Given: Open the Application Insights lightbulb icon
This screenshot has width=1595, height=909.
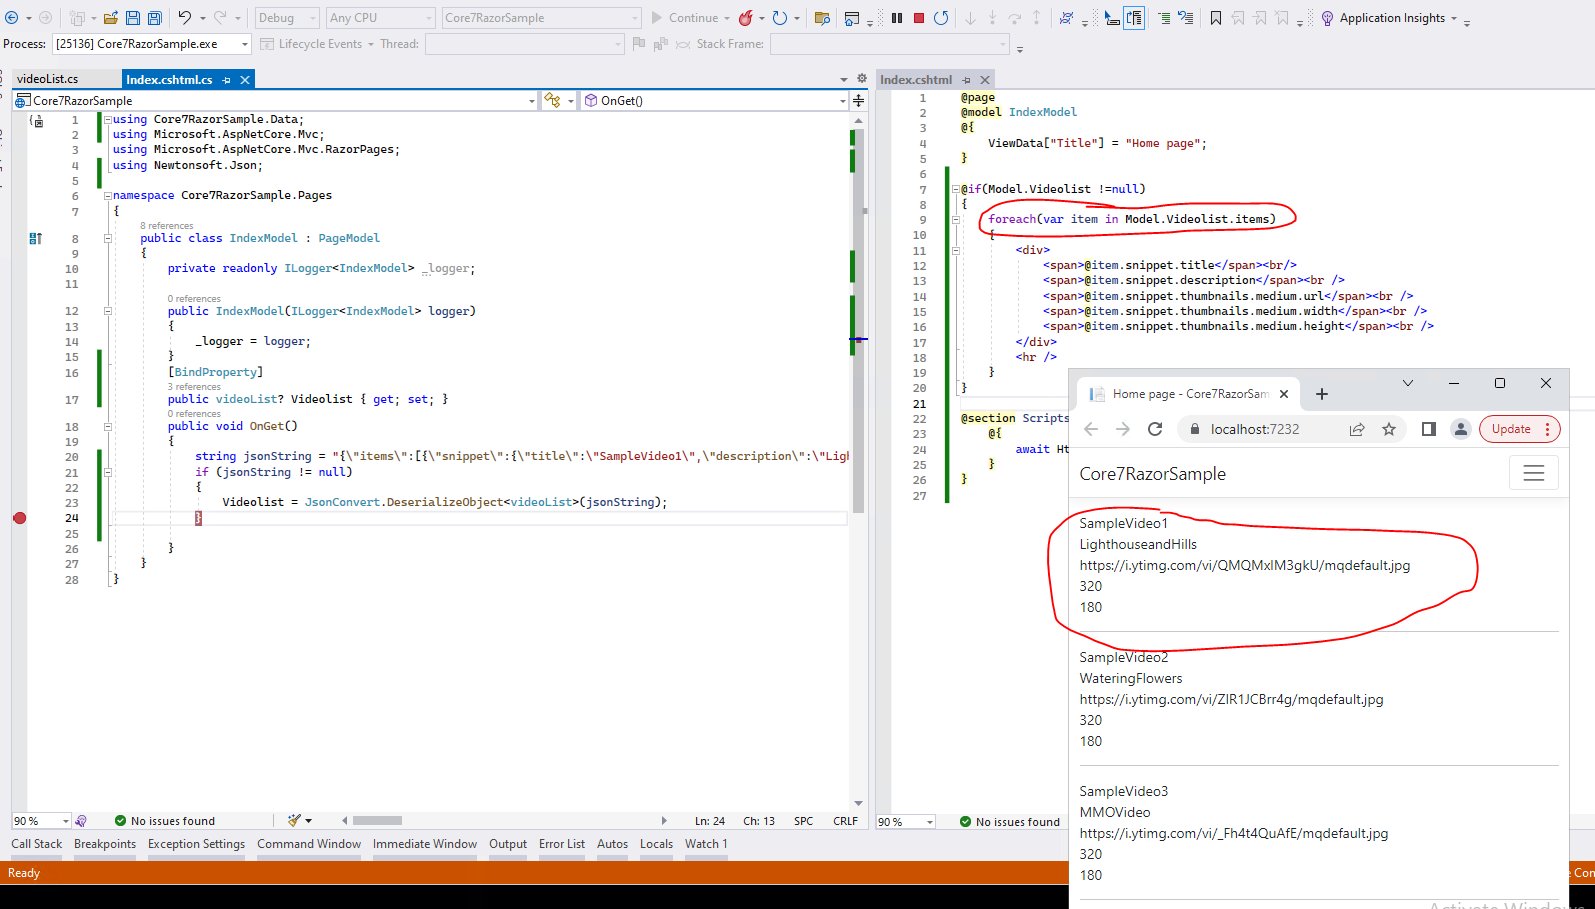Looking at the screenshot, I should (x=1327, y=18).
